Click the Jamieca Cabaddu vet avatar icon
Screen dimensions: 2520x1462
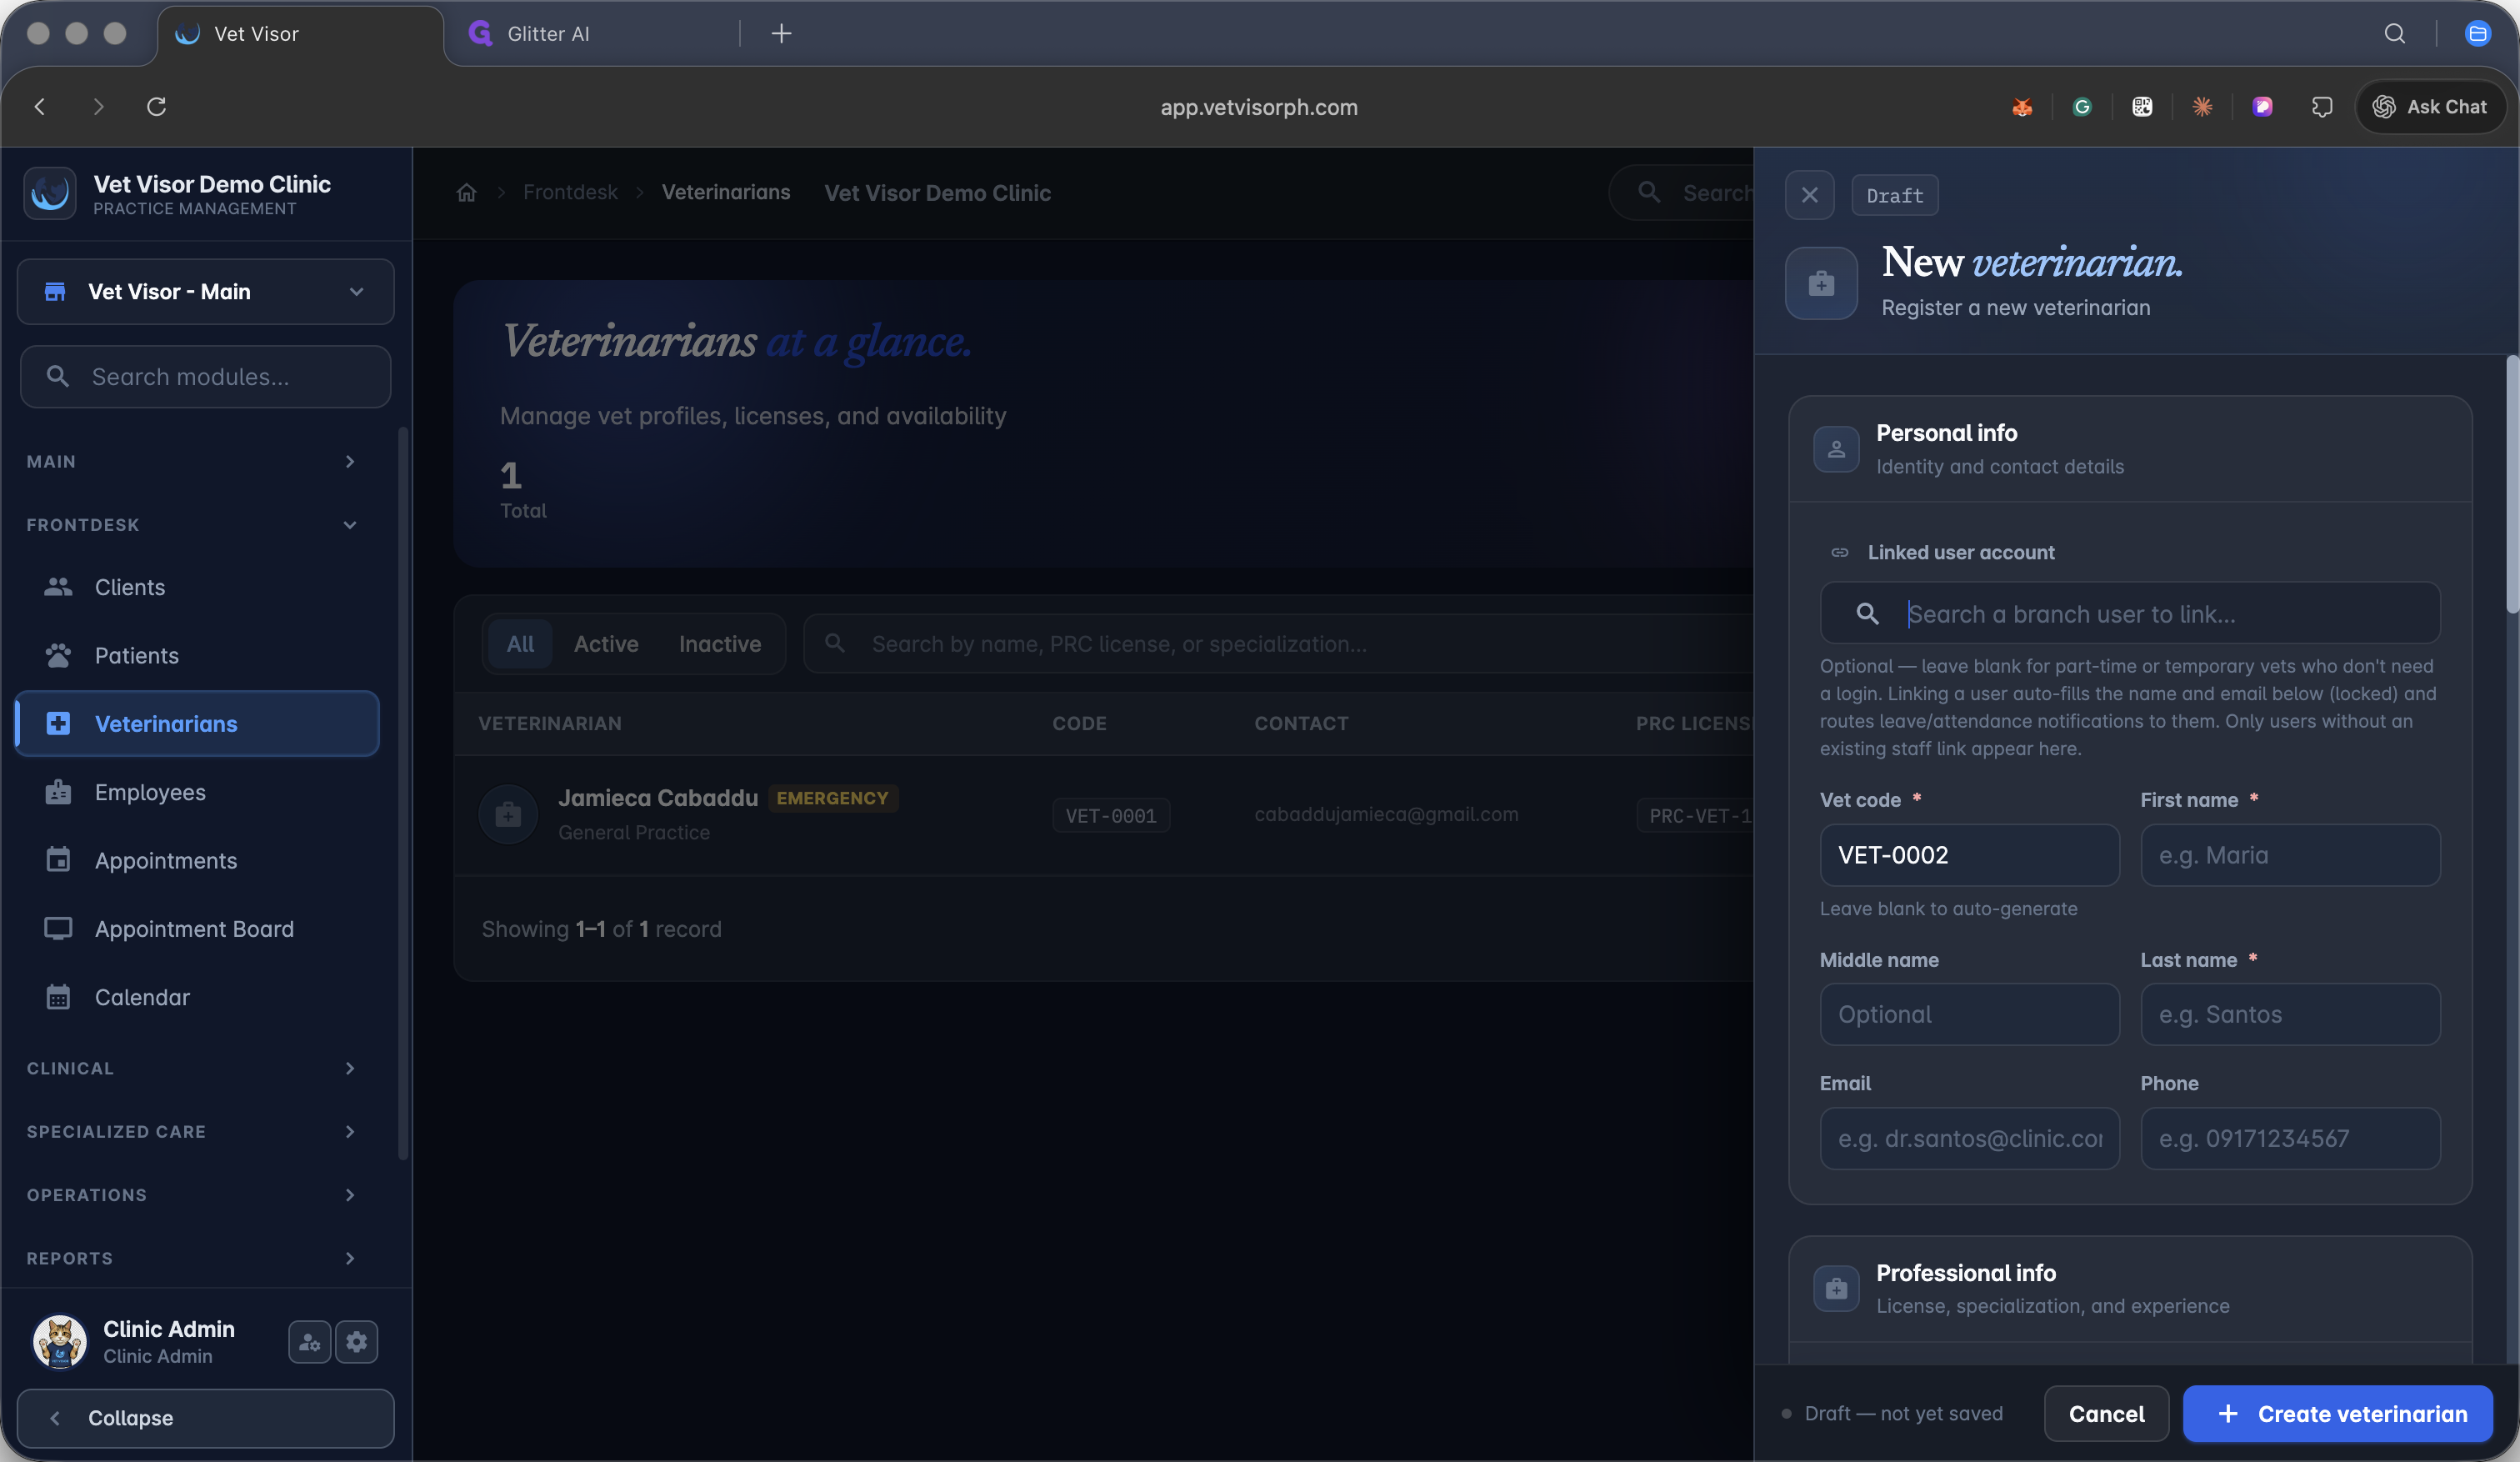point(508,814)
